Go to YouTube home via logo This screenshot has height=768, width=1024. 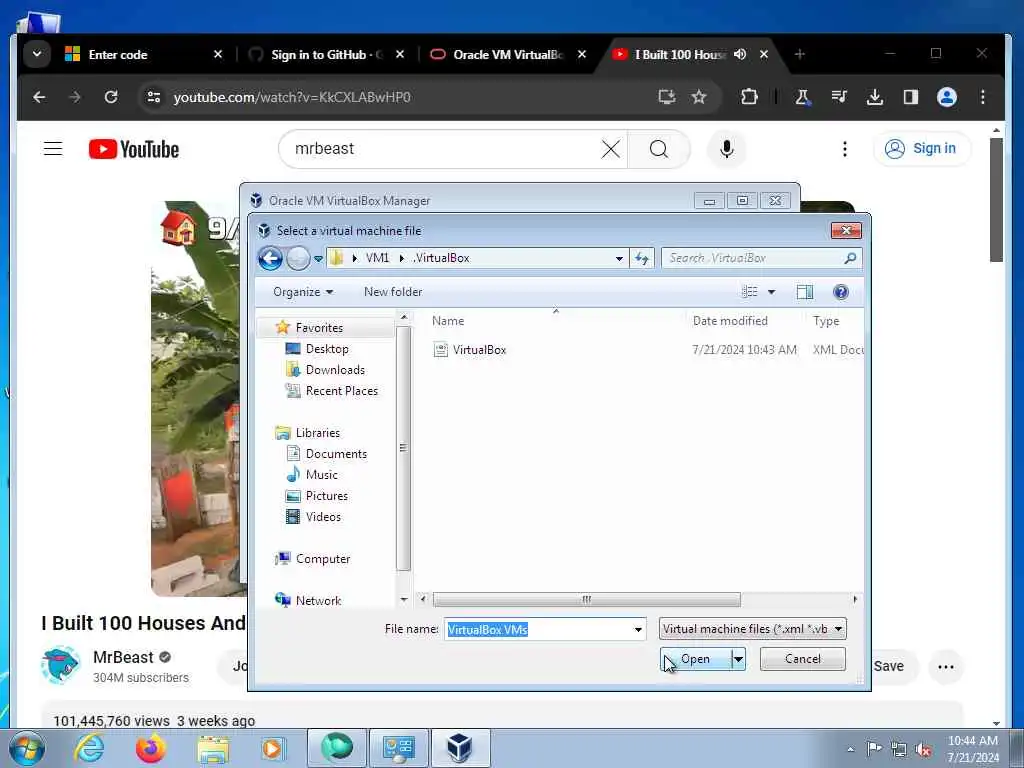pyautogui.click(x=134, y=149)
